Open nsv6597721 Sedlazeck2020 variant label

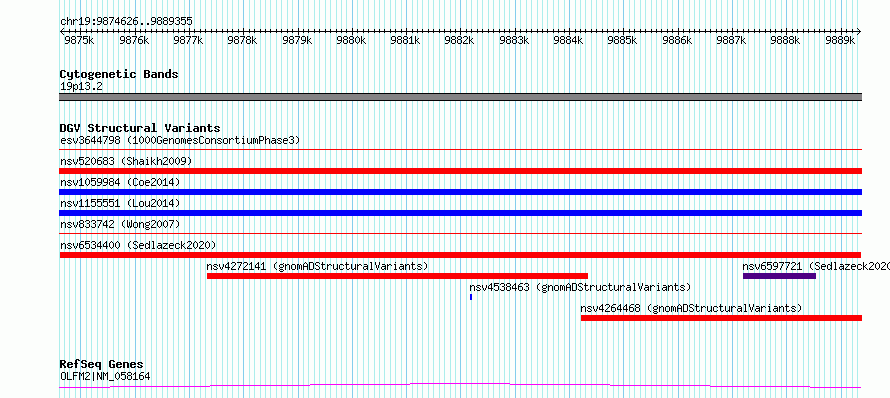[x=816, y=266]
